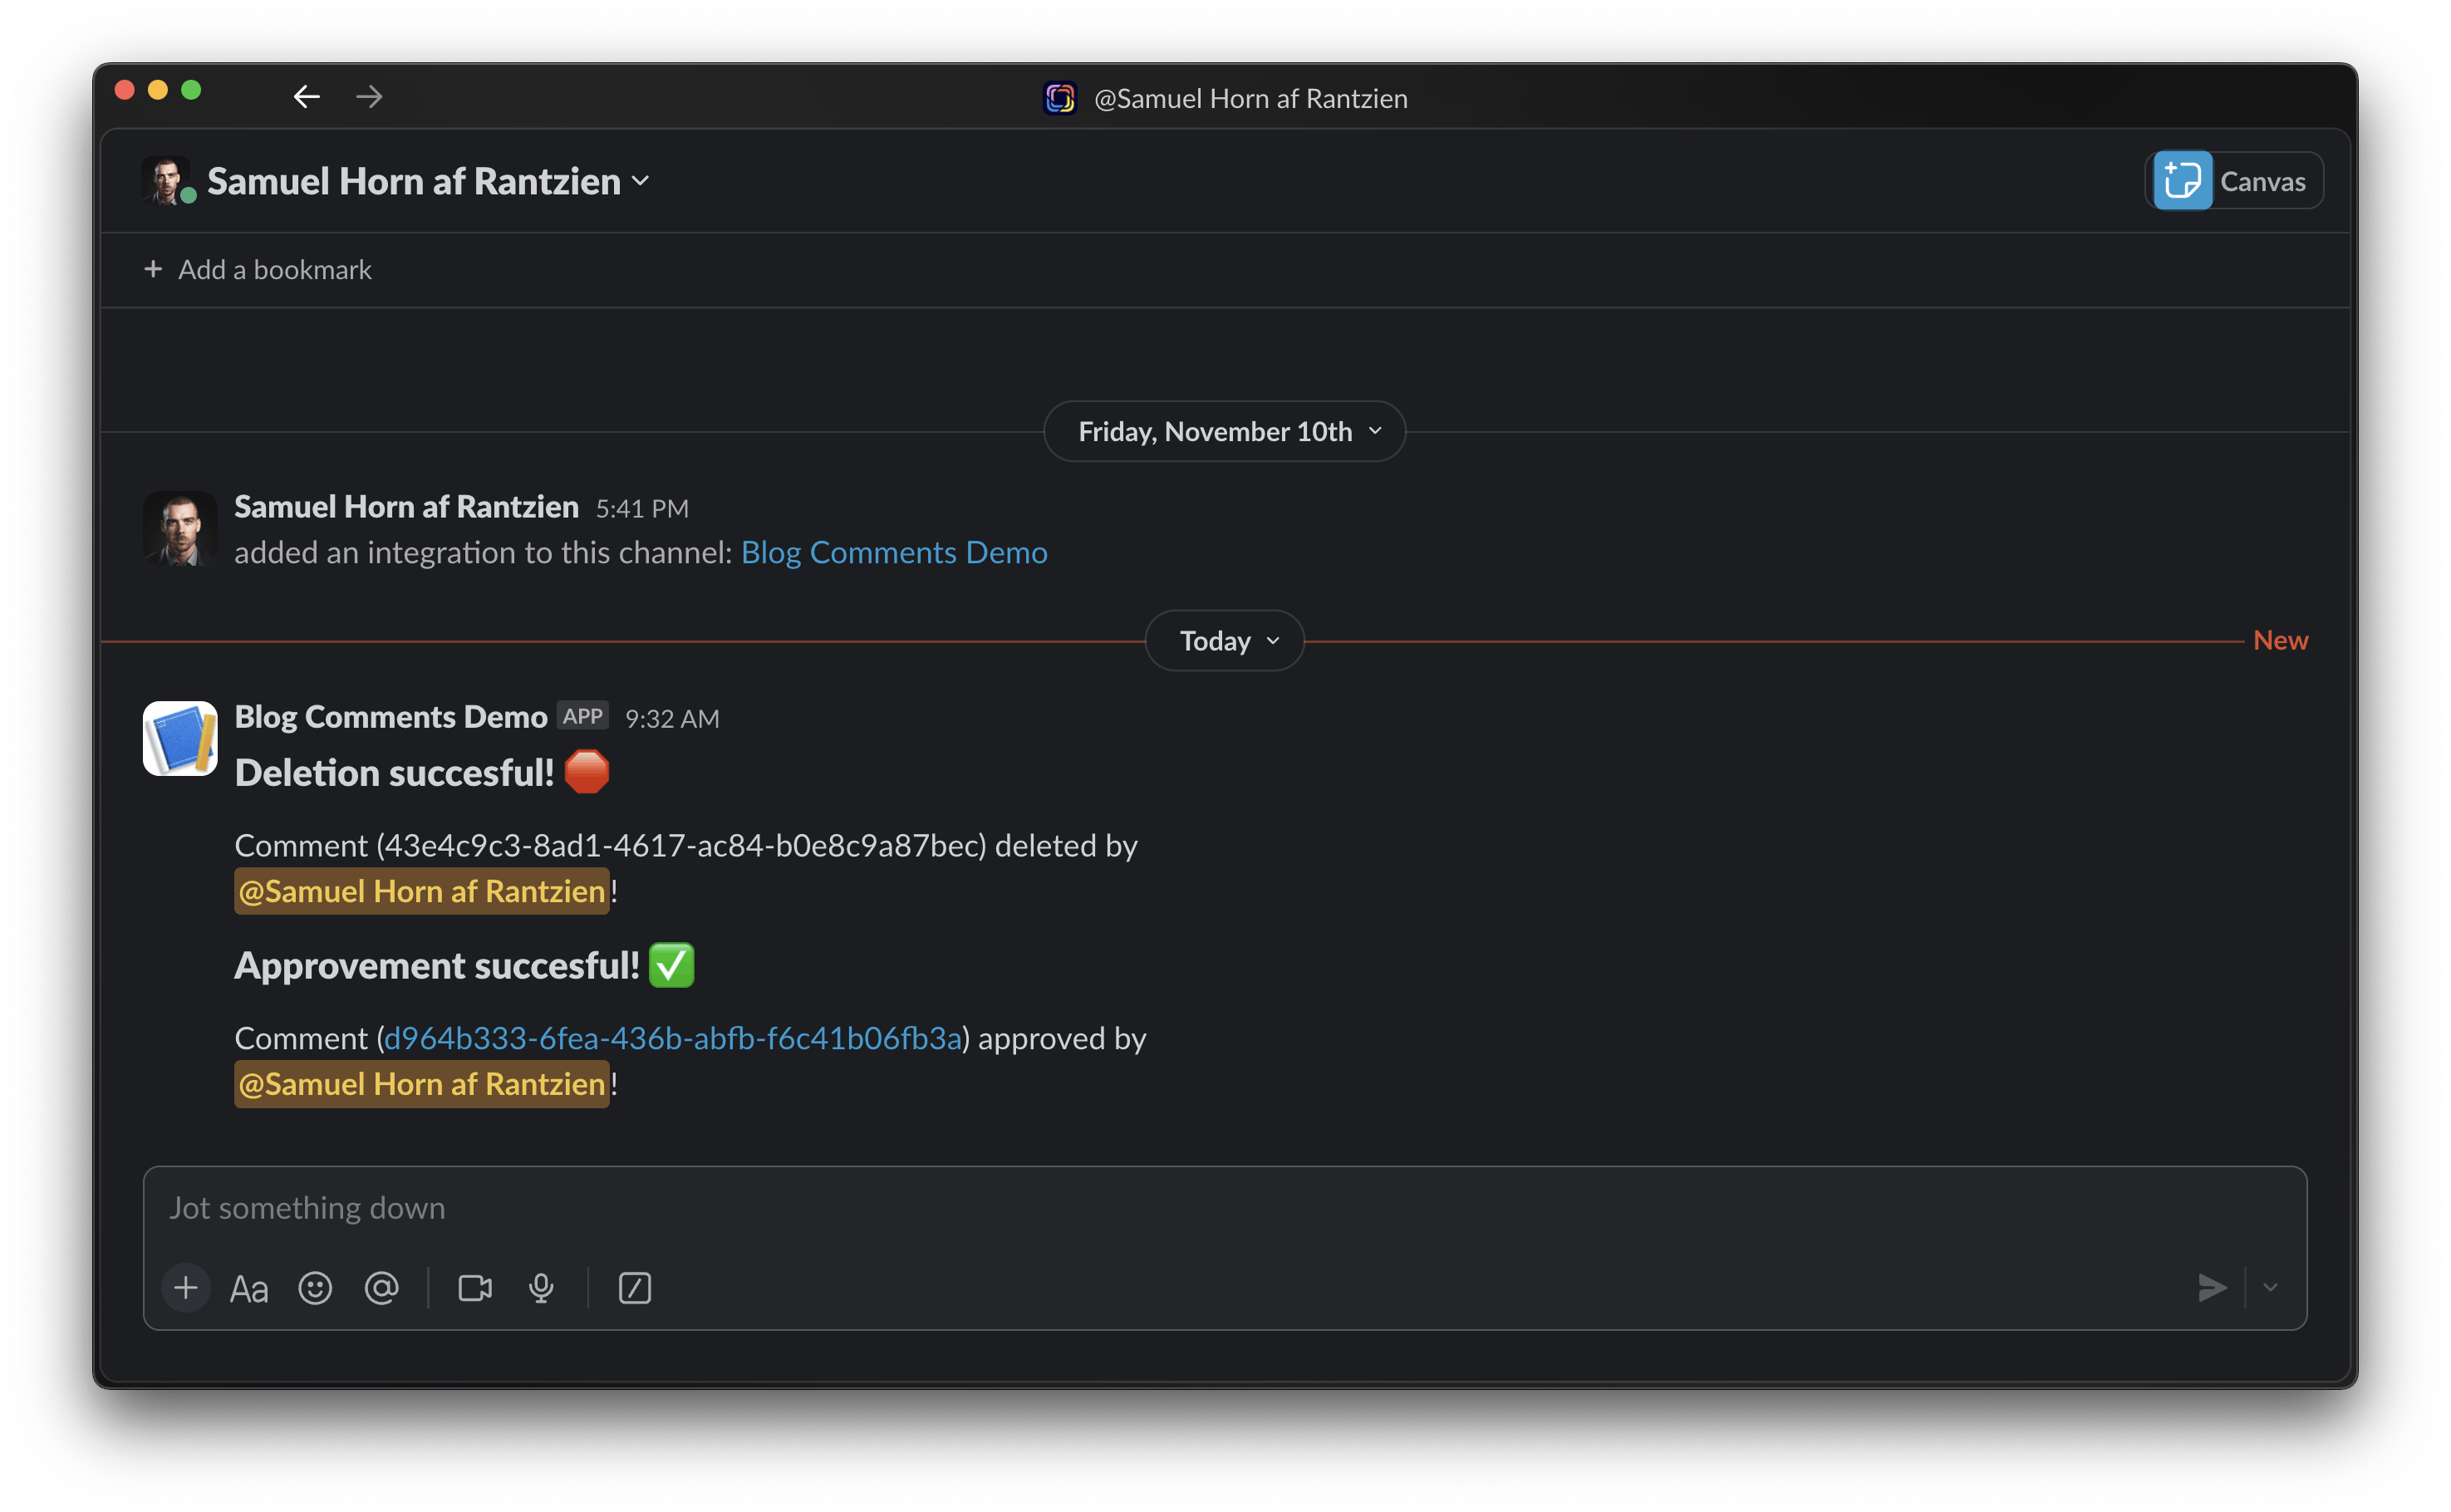Mention someone using the @ icon

point(381,1288)
